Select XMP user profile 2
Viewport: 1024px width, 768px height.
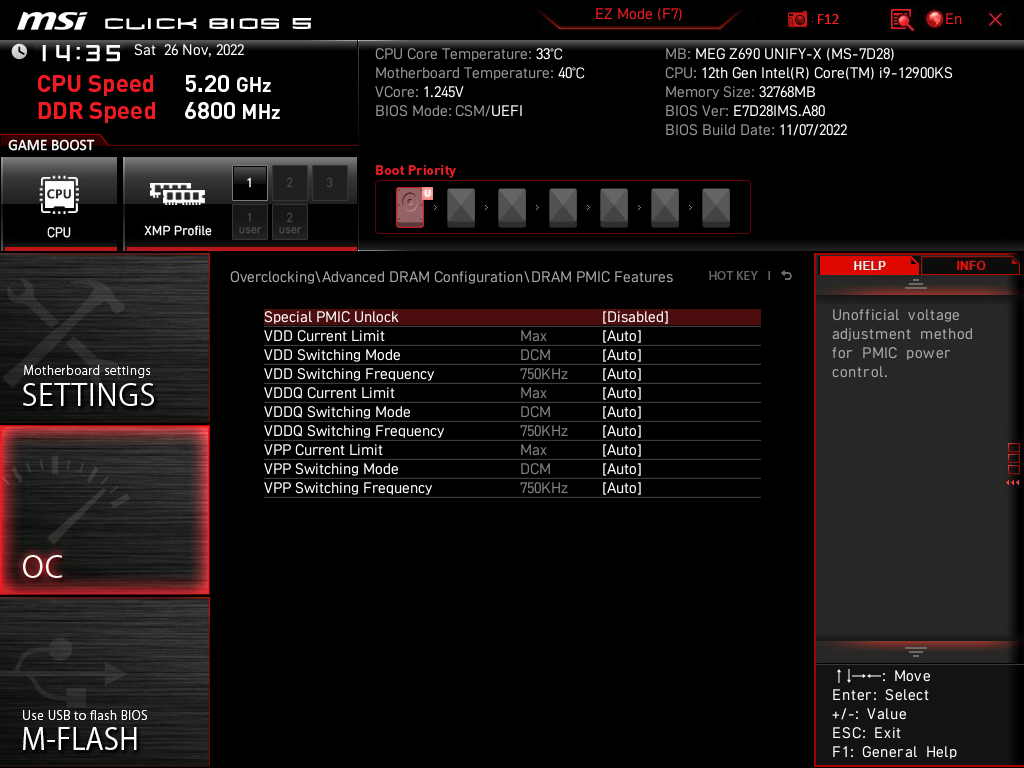click(289, 223)
